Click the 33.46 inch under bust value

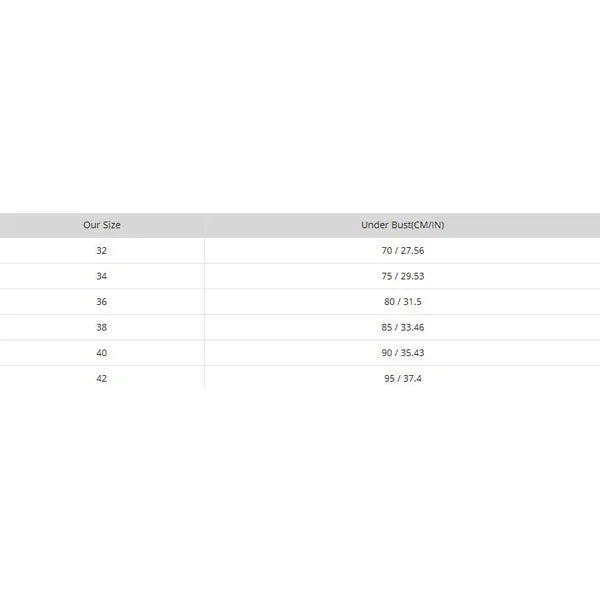[x=412, y=327]
